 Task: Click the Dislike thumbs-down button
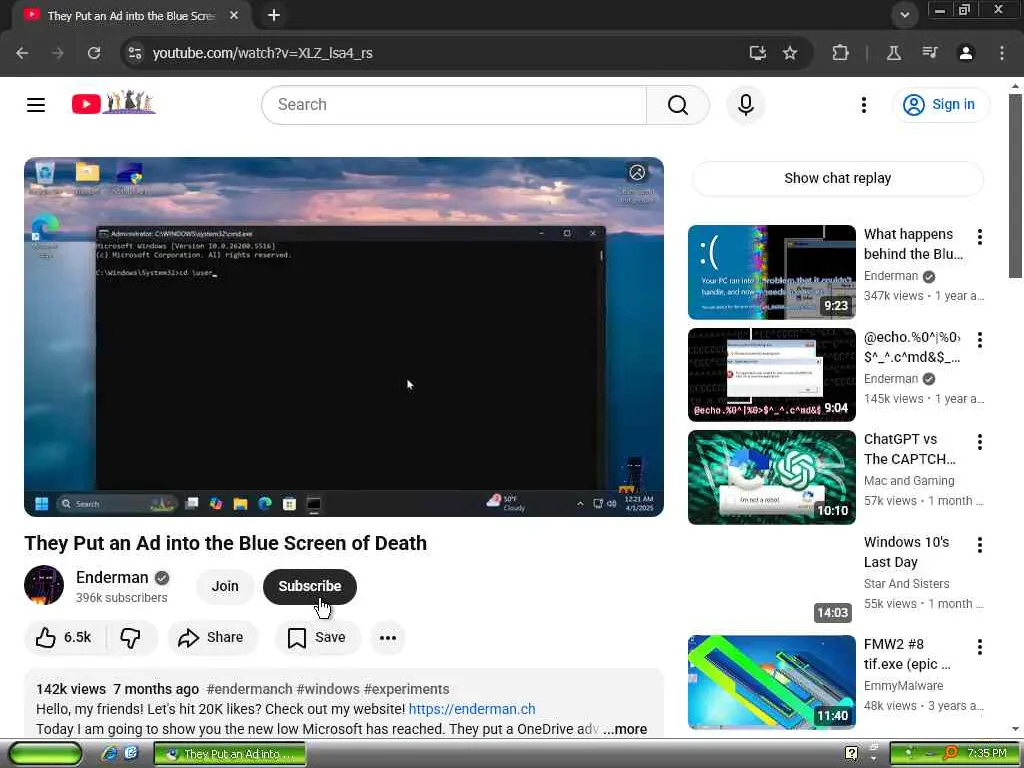(x=131, y=637)
